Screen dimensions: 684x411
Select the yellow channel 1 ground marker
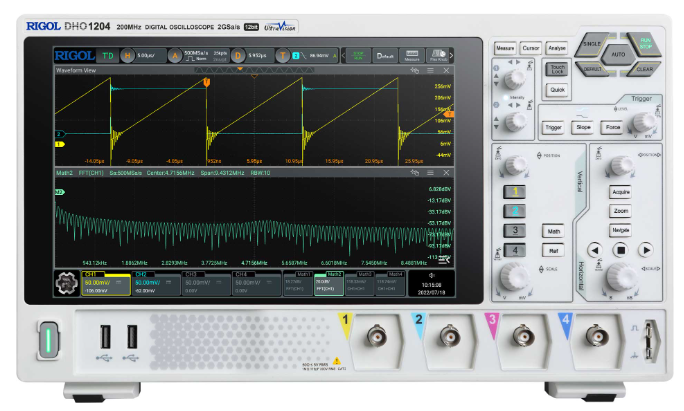[59, 144]
